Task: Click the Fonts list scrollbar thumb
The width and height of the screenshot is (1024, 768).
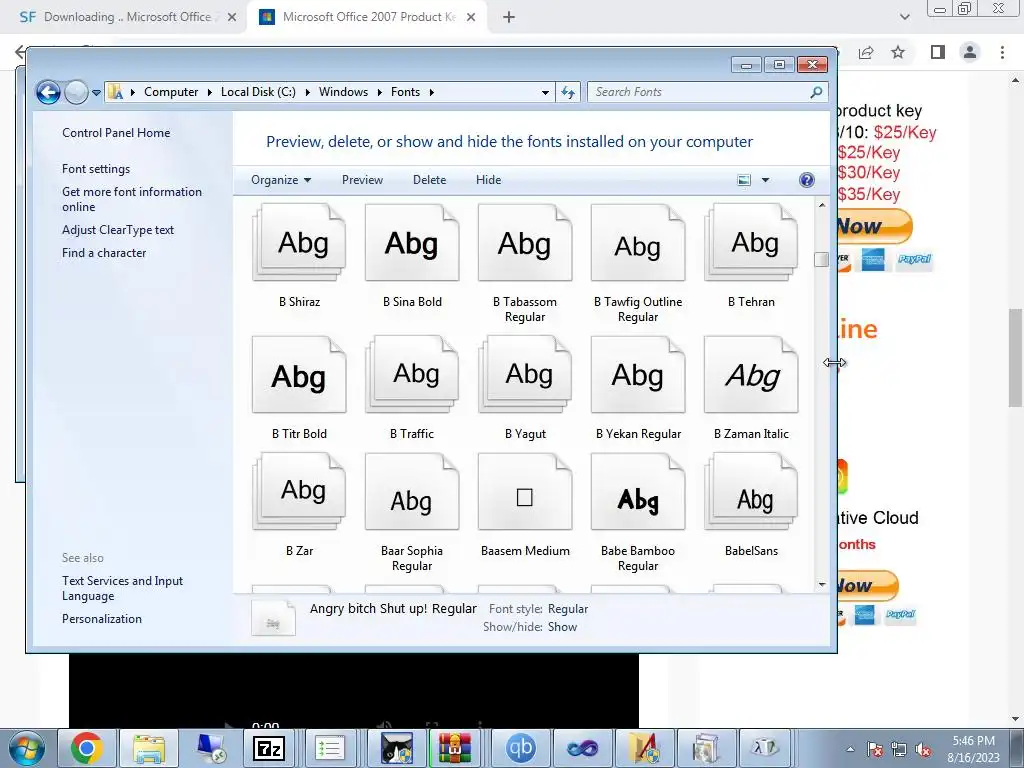Action: (x=822, y=259)
